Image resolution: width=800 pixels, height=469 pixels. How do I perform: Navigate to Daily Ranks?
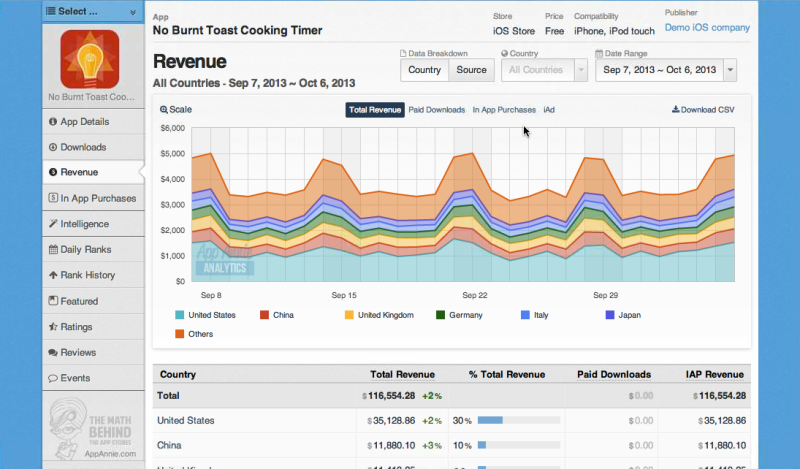[93, 250]
